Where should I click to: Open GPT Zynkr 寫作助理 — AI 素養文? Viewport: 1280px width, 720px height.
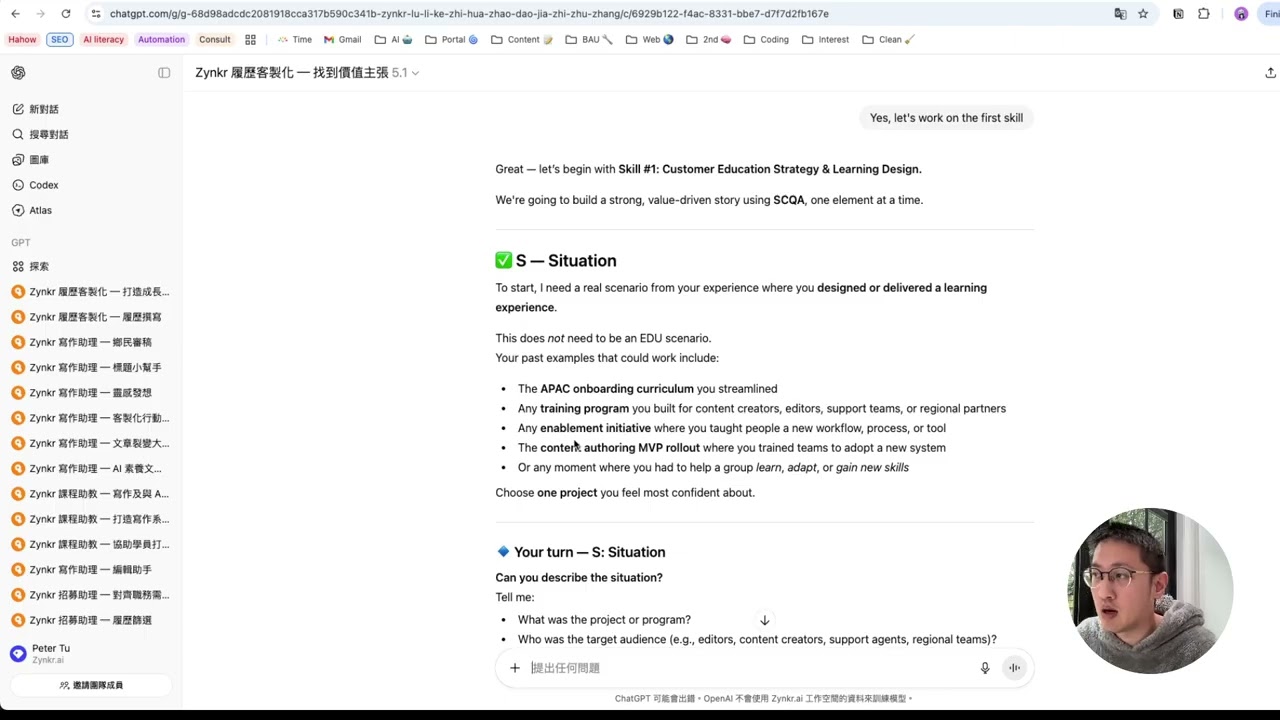[x=91, y=468]
